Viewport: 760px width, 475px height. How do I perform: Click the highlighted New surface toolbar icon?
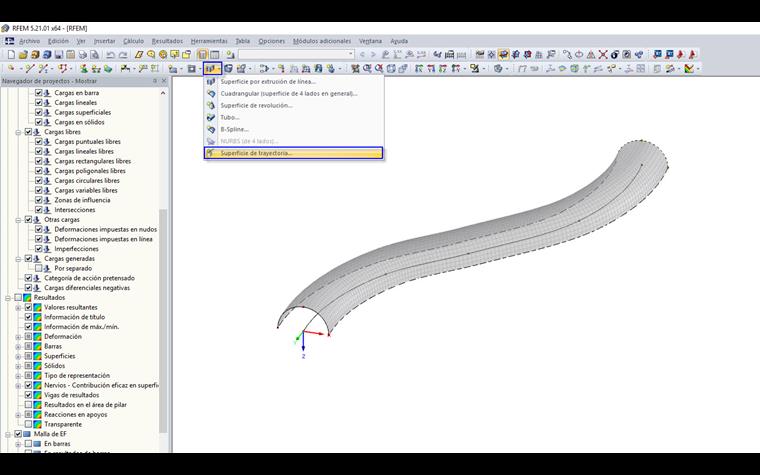(210, 69)
